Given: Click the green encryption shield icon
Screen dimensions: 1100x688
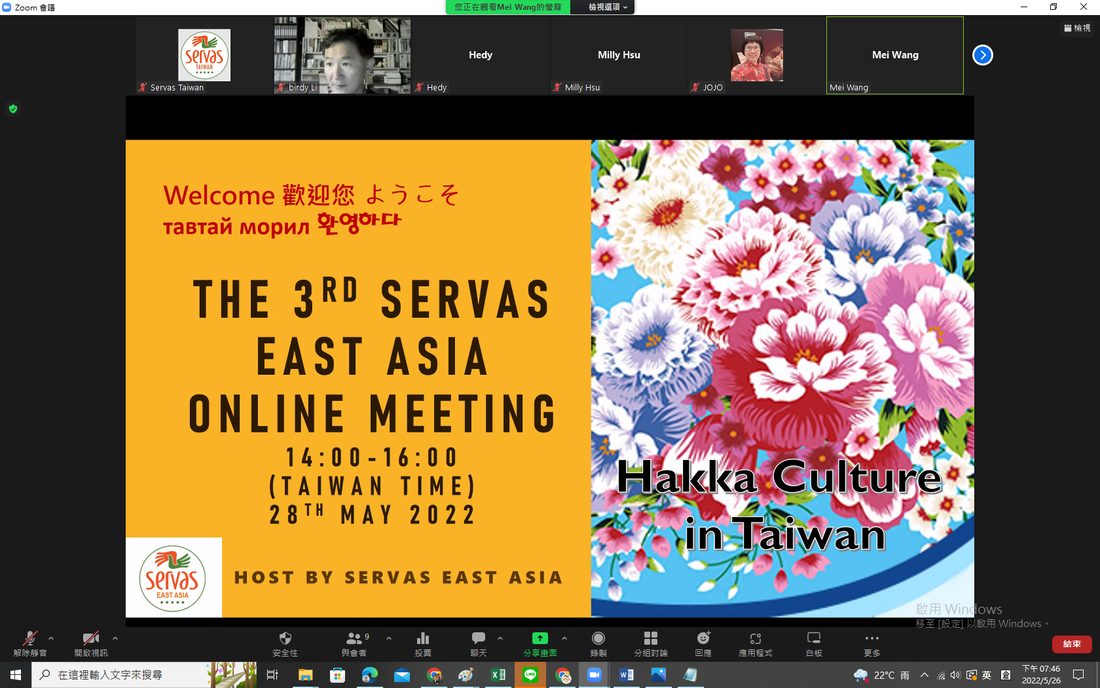Looking at the screenshot, I should (x=13, y=109).
